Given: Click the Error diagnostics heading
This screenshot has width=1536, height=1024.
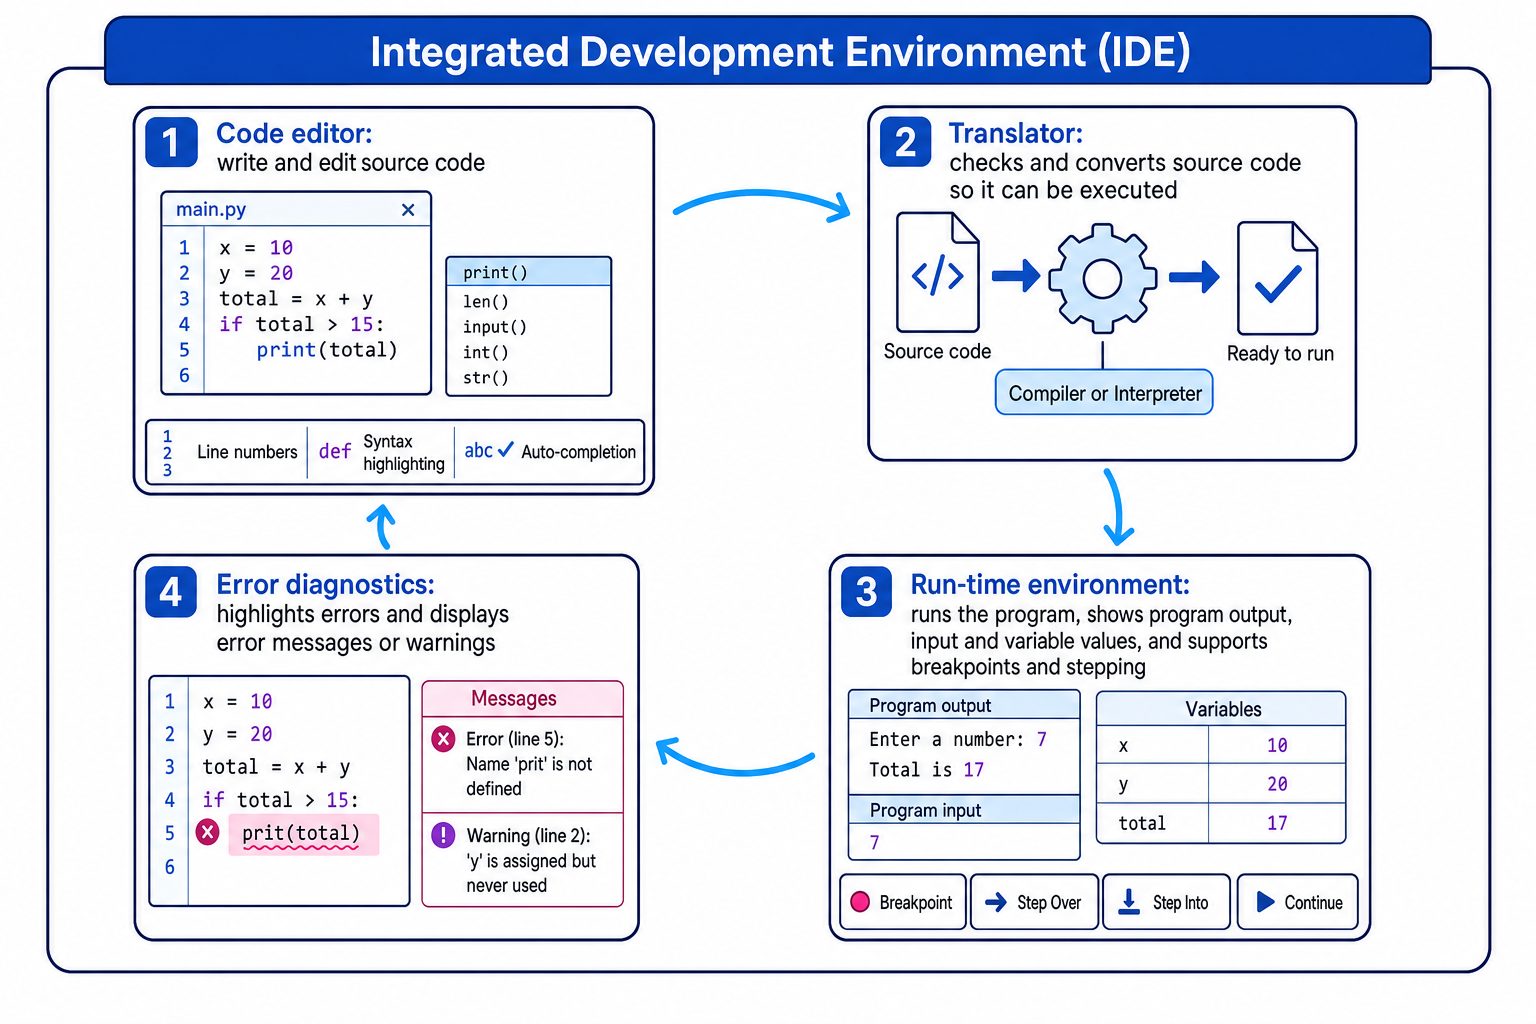Looking at the screenshot, I should 325,584.
